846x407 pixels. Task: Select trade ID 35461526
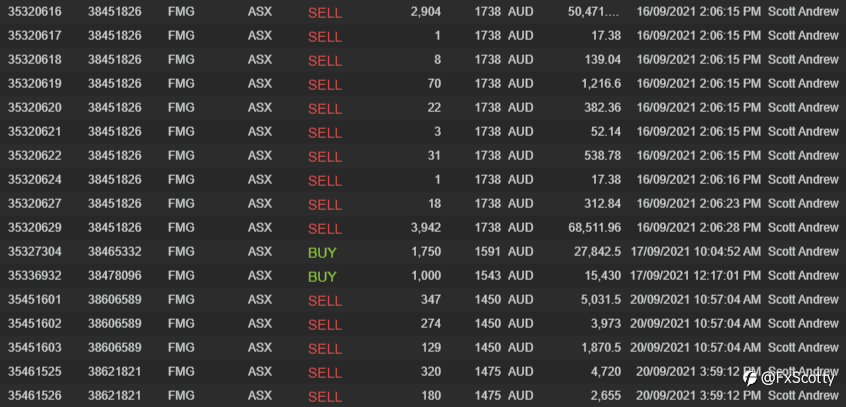[35, 396]
